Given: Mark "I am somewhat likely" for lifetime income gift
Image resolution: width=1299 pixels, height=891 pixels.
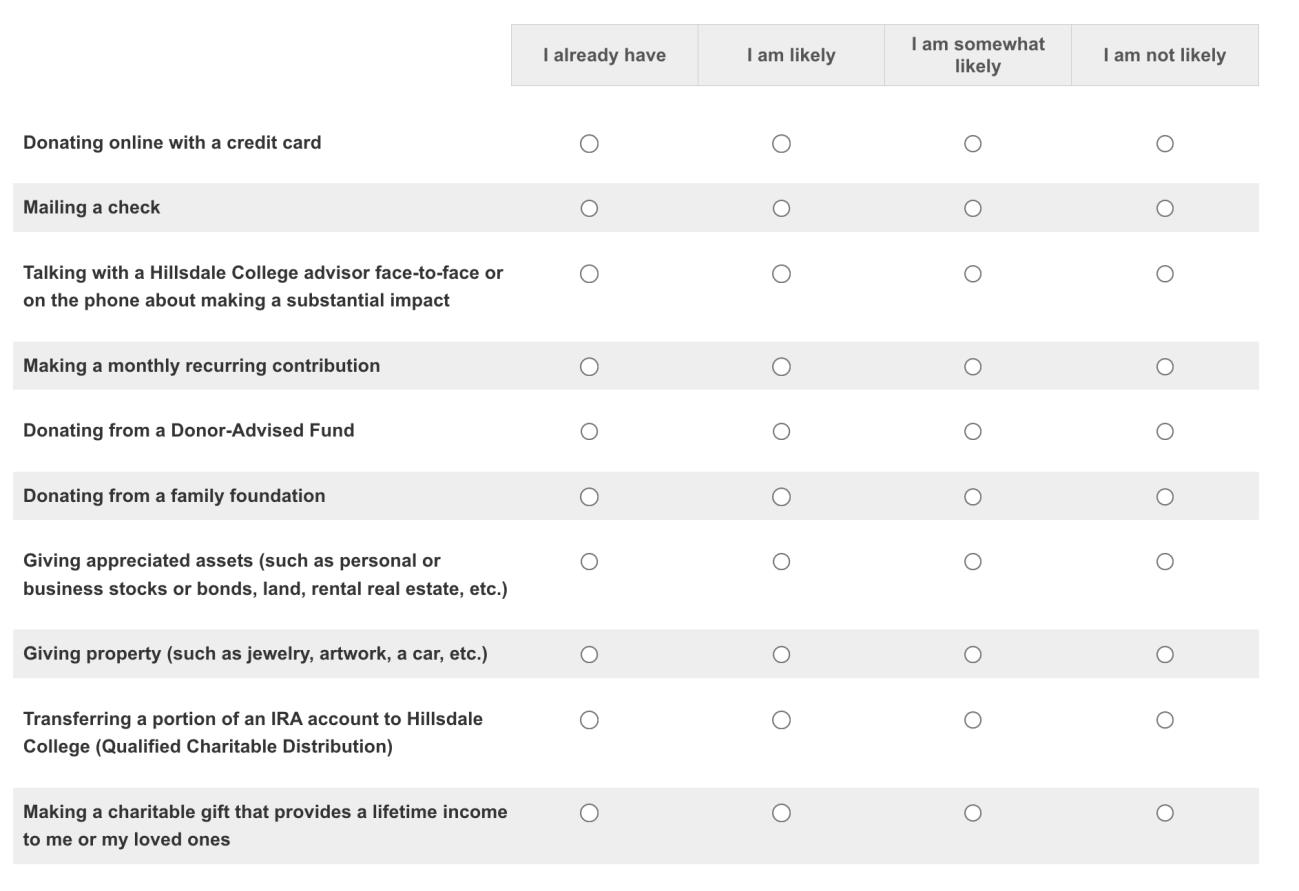Looking at the screenshot, I should pyautogui.click(x=972, y=813).
